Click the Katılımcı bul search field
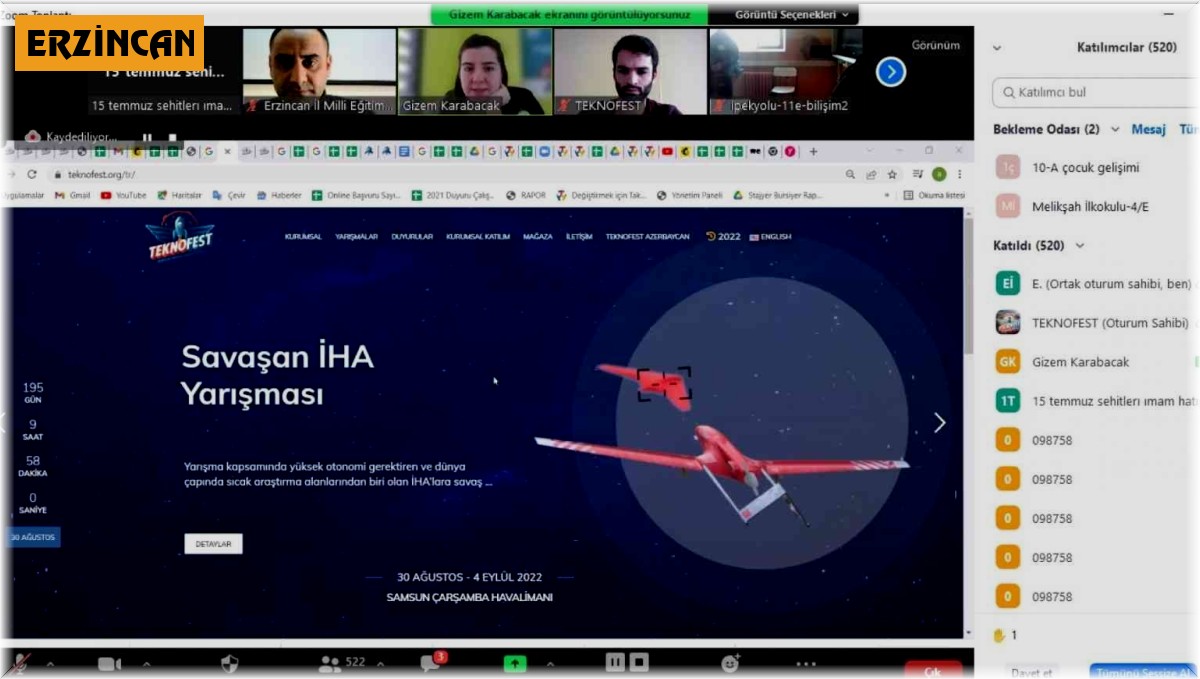Image resolution: width=1200 pixels, height=679 pixels. 1096,92
